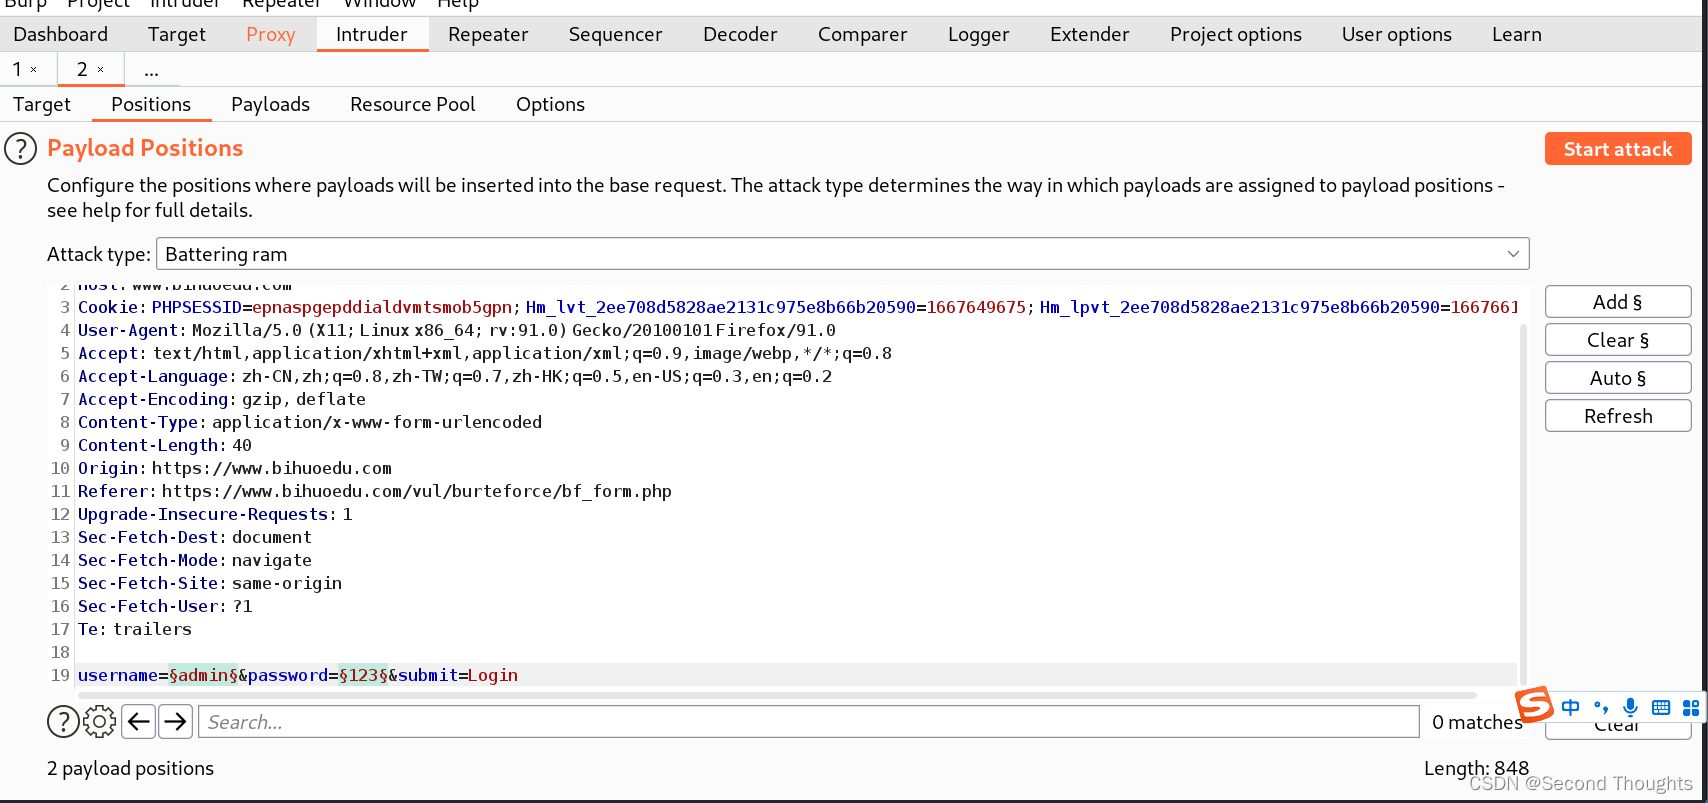Open the Resource Pool sub-tab
The height and width of the screenshot is (803, 1708).
point(413,104)
